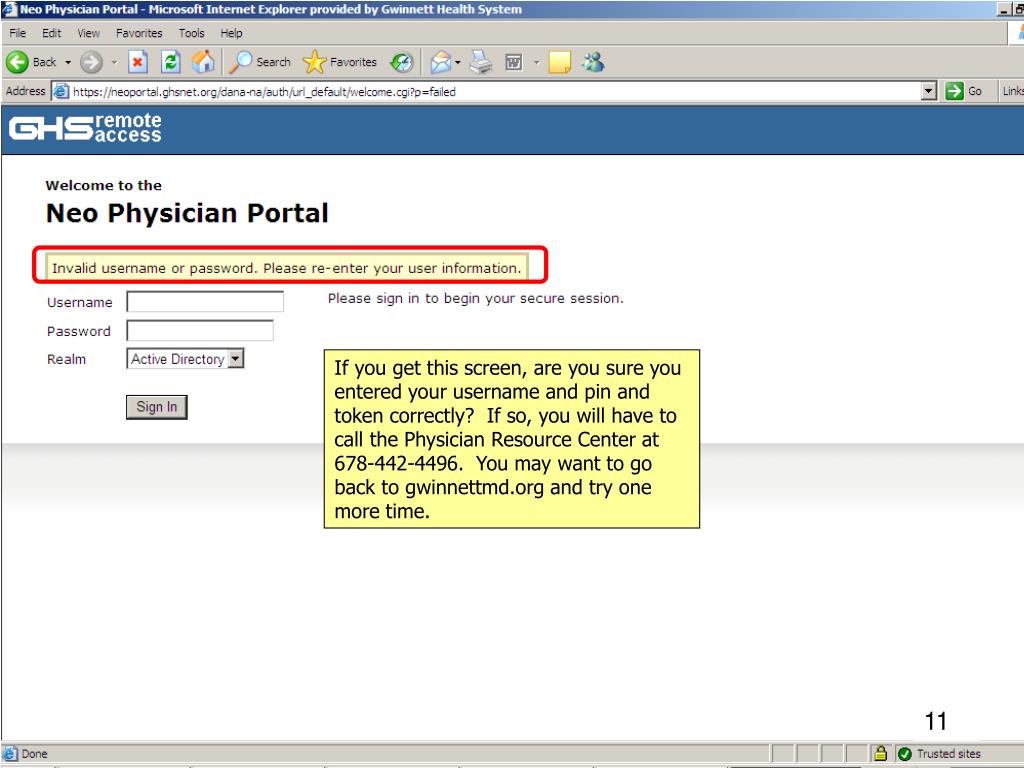This screenshot has height=768, width=1024.
Task: Open the File menu
Action: click(18, 33)
